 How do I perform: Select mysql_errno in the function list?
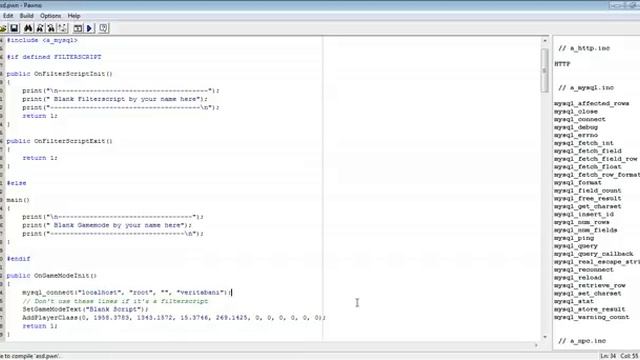click(576, 135)
